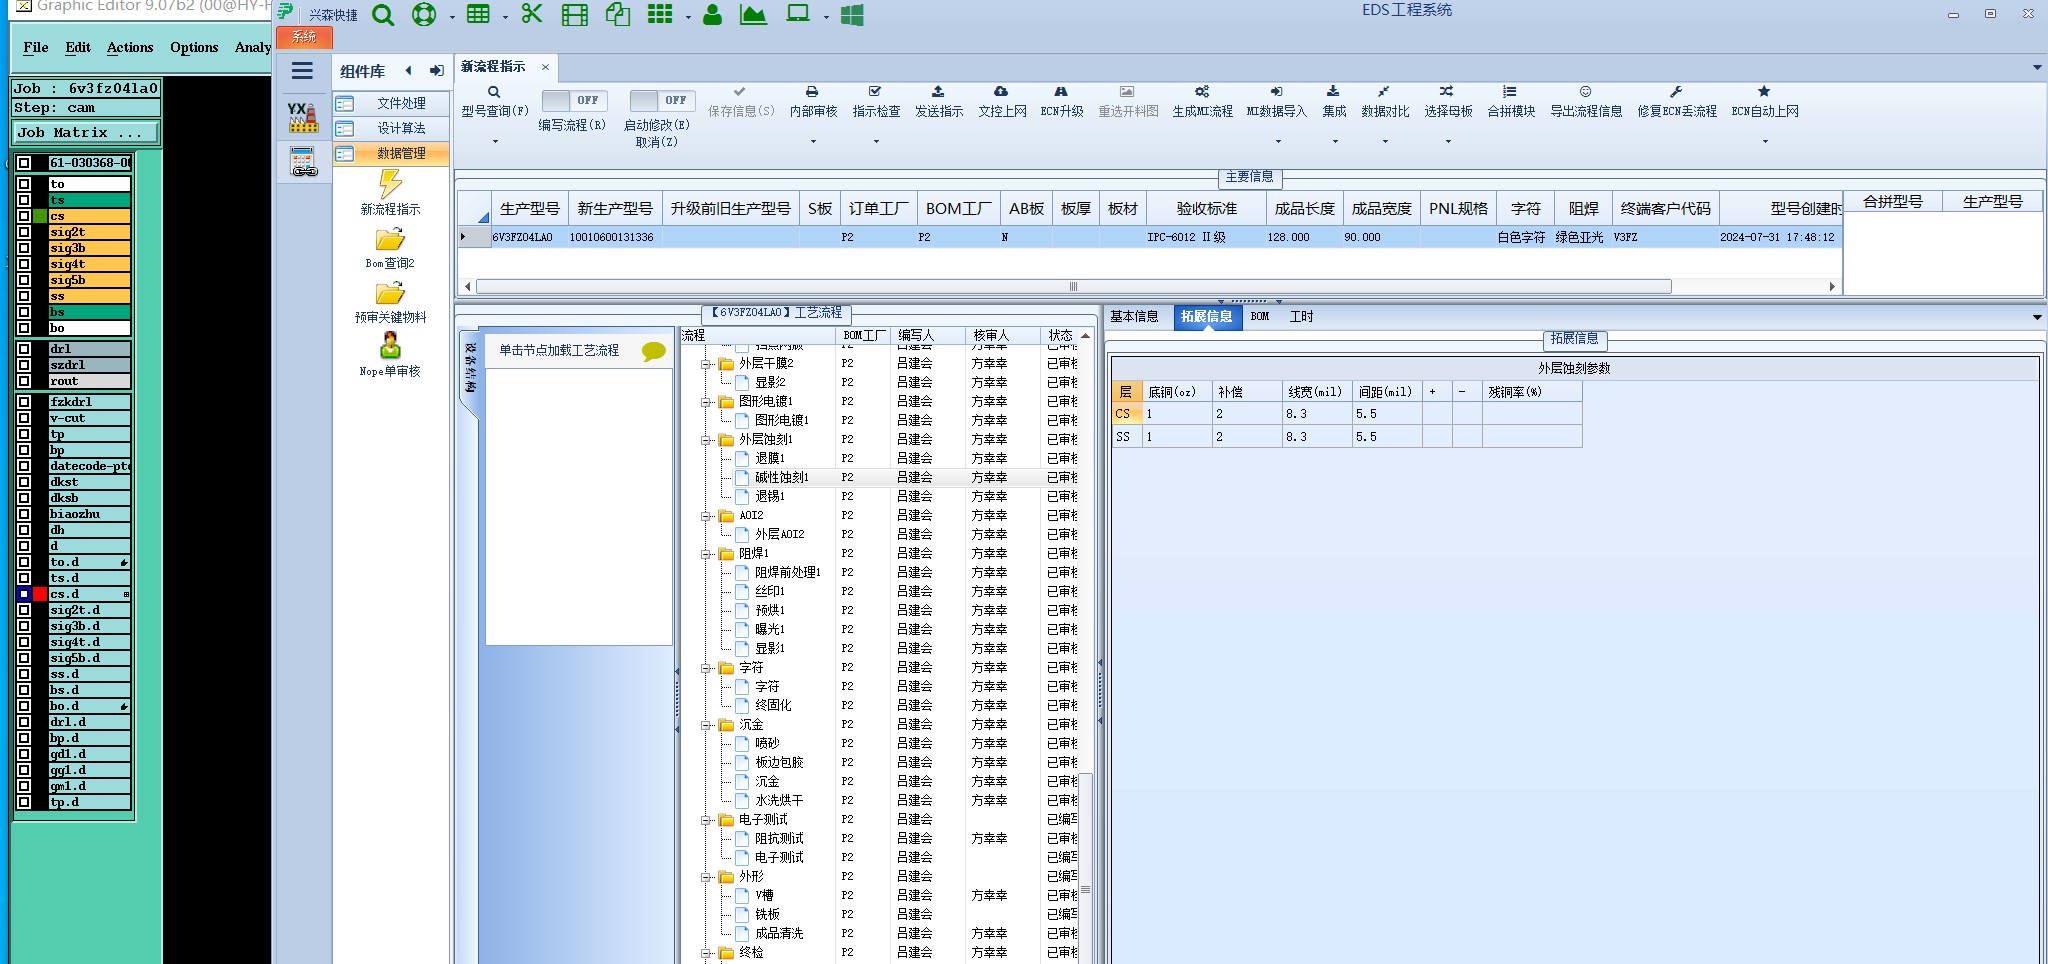This screenshot has height=964, width=2048.
Task: Click the green area chart icon
Action: 753,14
